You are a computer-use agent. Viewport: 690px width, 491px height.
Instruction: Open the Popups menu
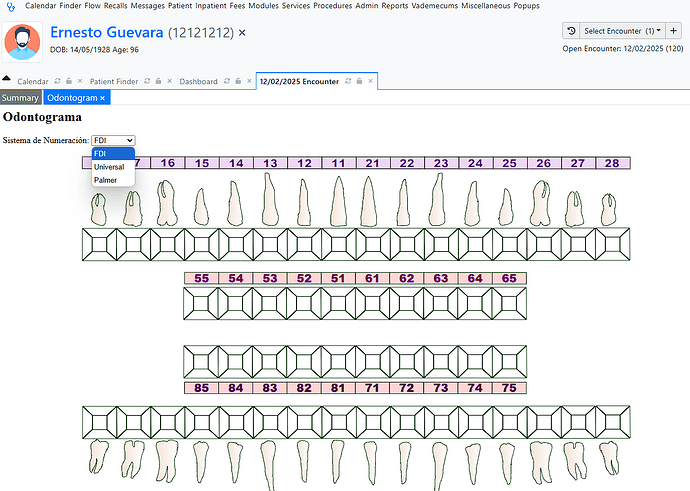click(x=526, y=6)
